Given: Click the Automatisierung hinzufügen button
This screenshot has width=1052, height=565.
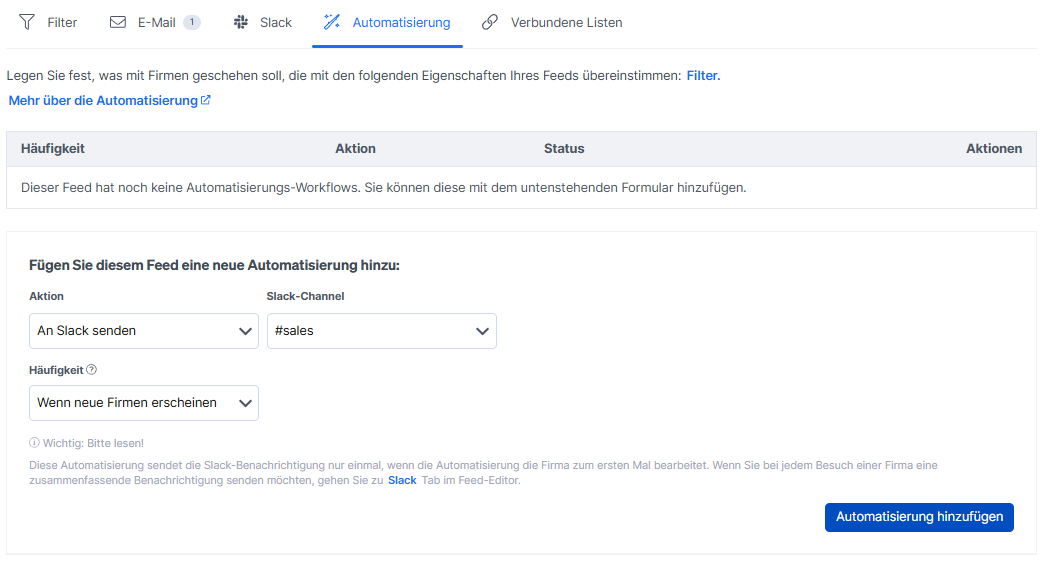Looking at the screenshot, I should coord(919,517).
